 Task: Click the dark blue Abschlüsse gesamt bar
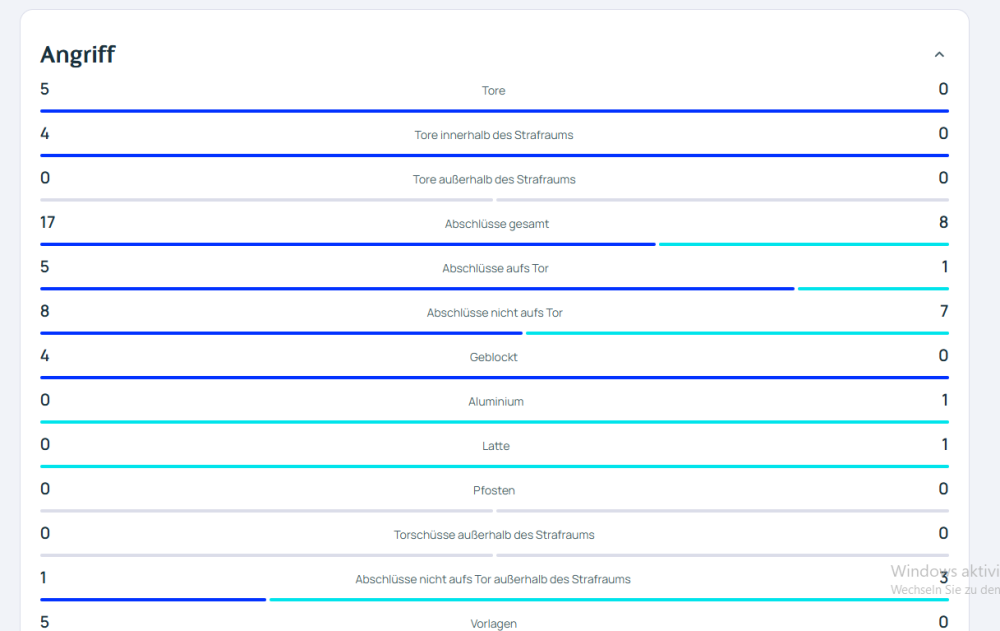pos(347,244)
